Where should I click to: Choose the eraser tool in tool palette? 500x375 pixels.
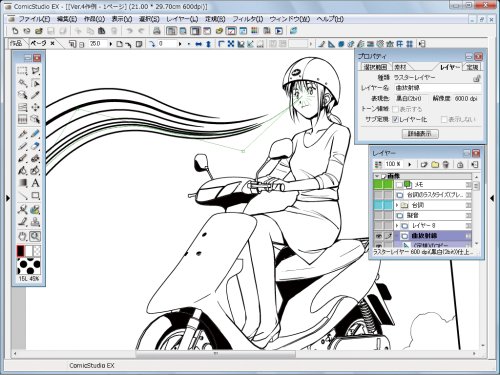point(35,146)
